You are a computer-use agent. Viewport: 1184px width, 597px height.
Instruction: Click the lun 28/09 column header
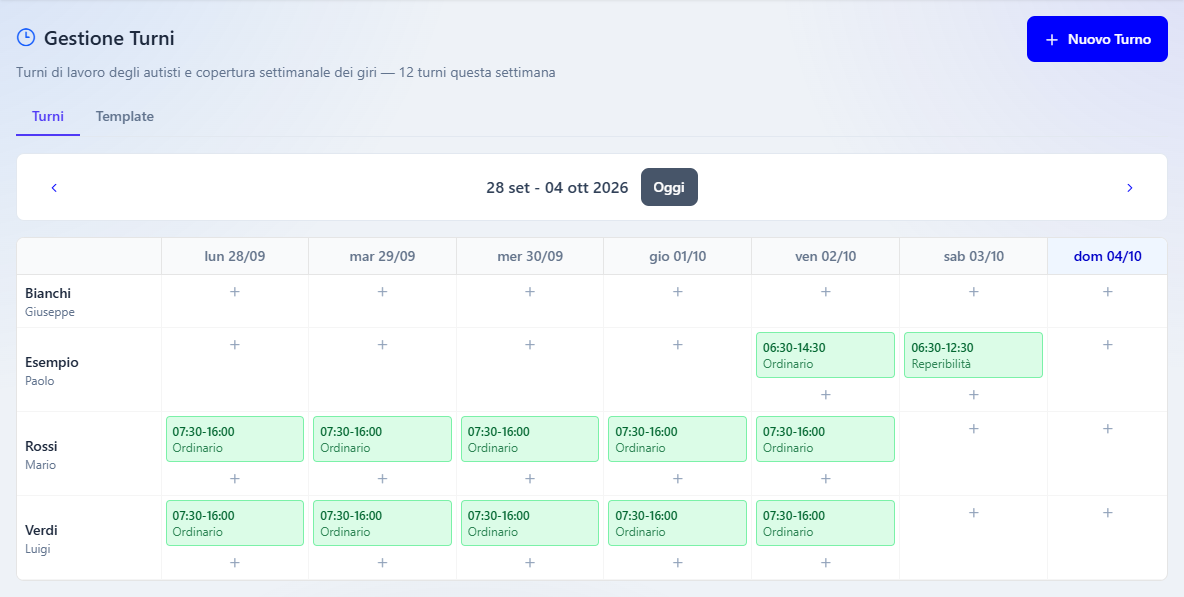click(x=235, y=257)
